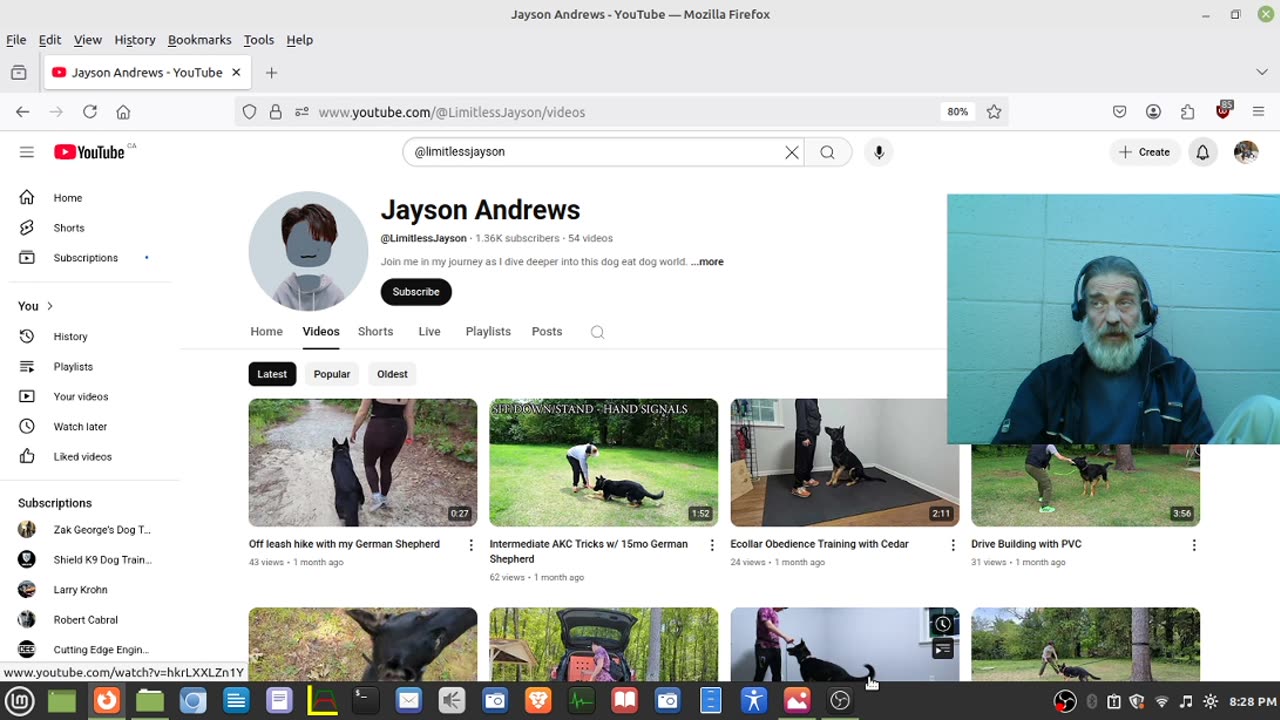Open Watch later in the sidebar
Viewport: 1280px width, 720px height.
click(80, 427)
